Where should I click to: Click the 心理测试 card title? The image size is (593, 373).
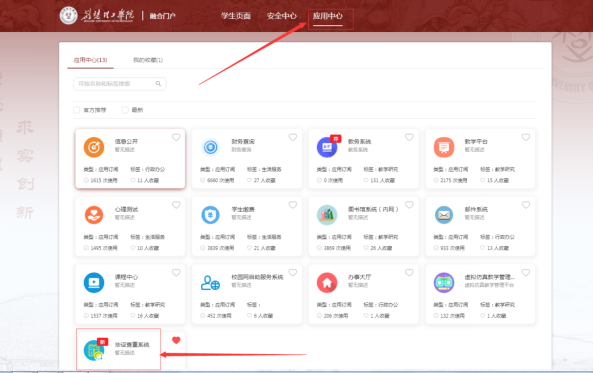(126, 209)
